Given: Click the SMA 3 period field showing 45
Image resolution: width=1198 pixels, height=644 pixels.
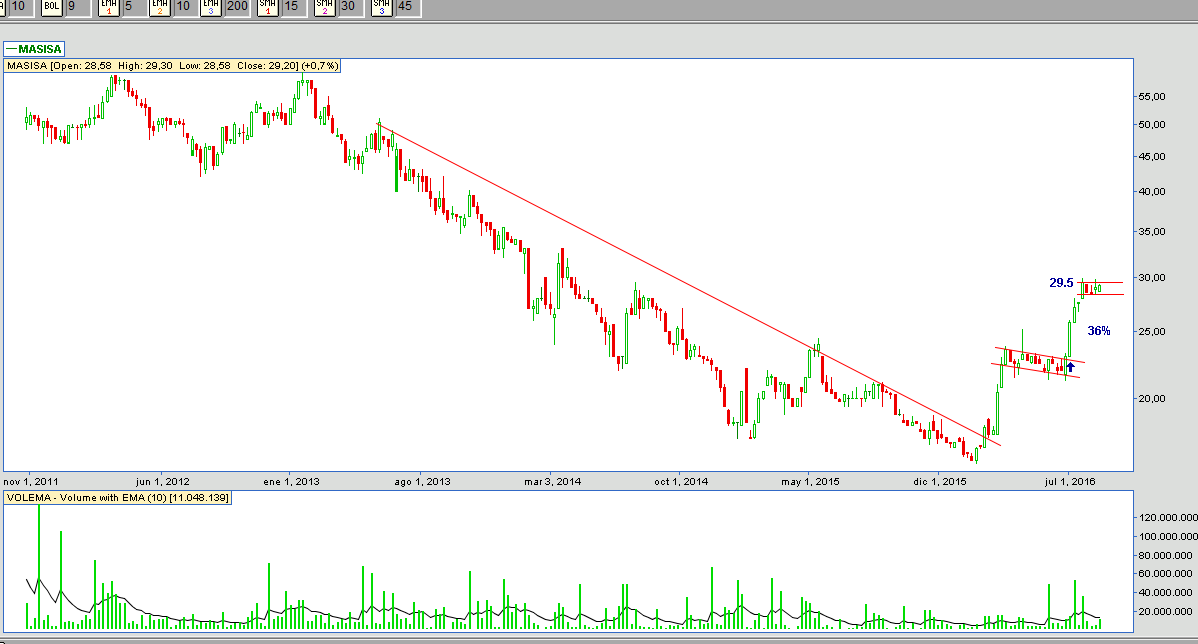Looking at the screenshot, I should pyautogui.click(x=405, y=6).
